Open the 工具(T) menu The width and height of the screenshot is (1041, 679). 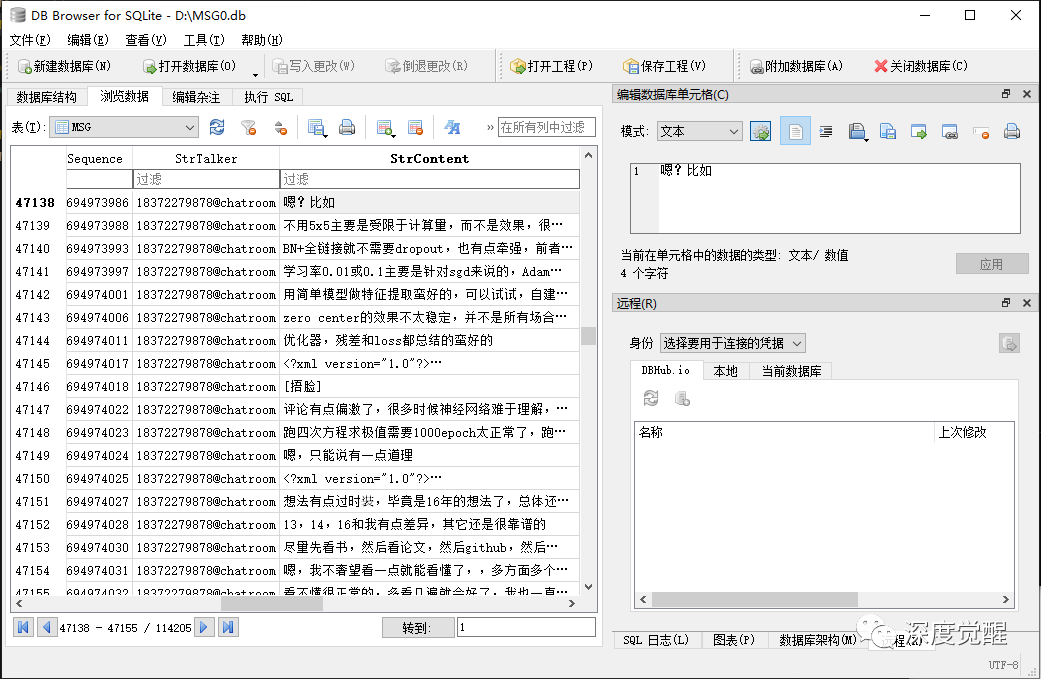[x=204, y=40]
